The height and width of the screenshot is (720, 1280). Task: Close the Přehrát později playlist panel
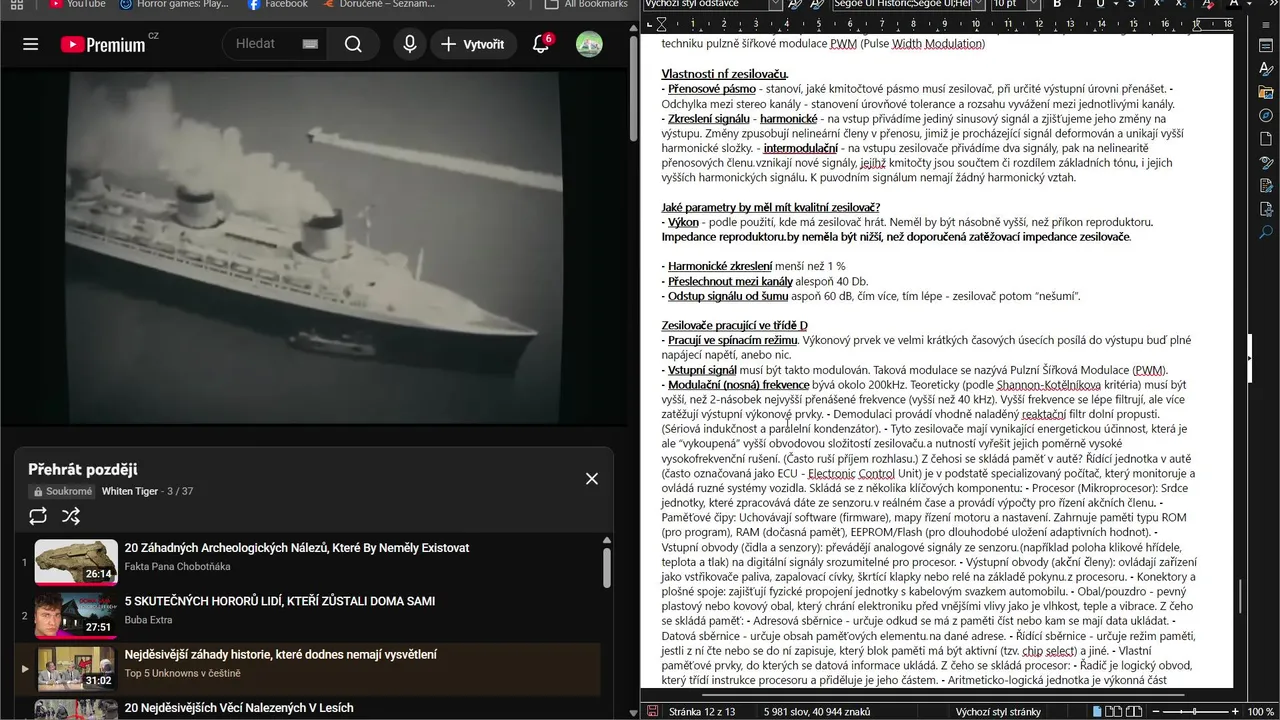pyautogui.click(x=592, y=479)
